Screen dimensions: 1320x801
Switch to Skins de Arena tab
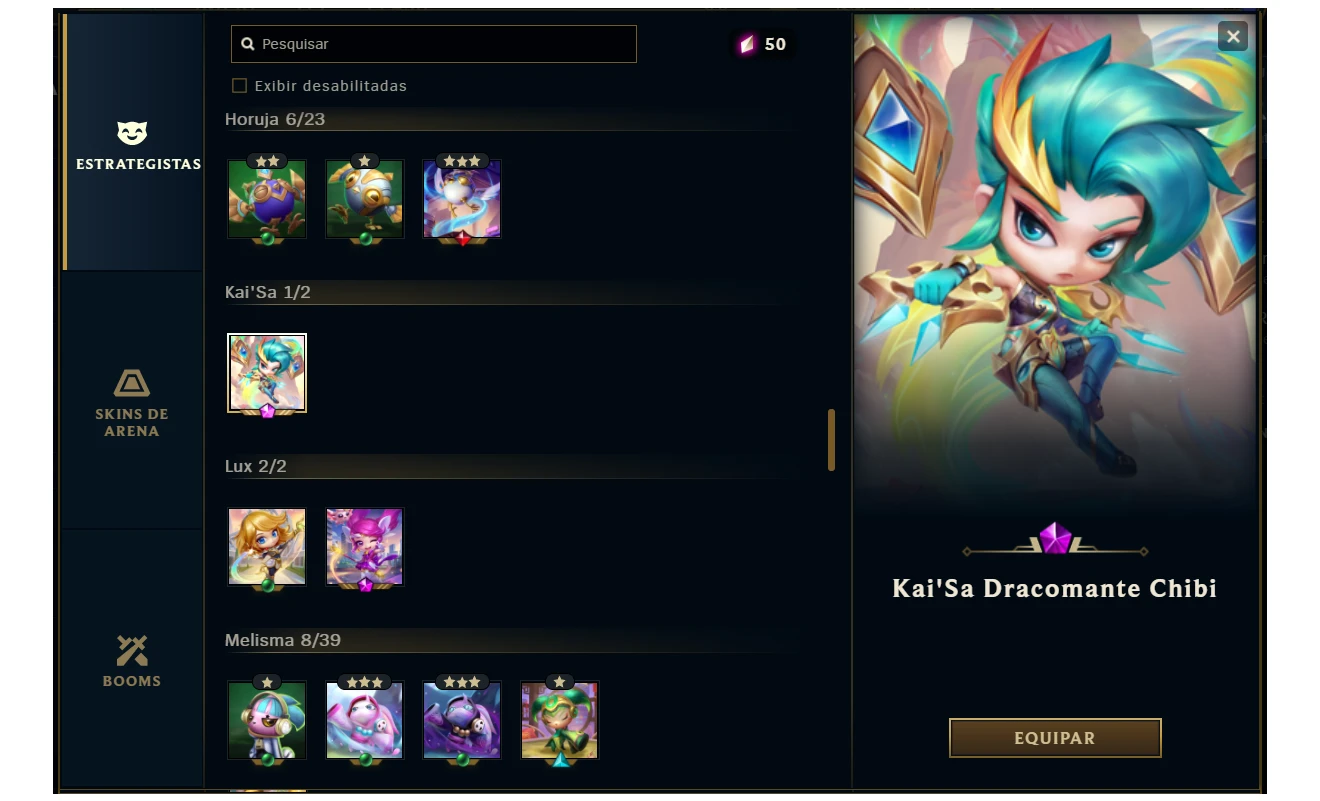[x=132, y=402]
